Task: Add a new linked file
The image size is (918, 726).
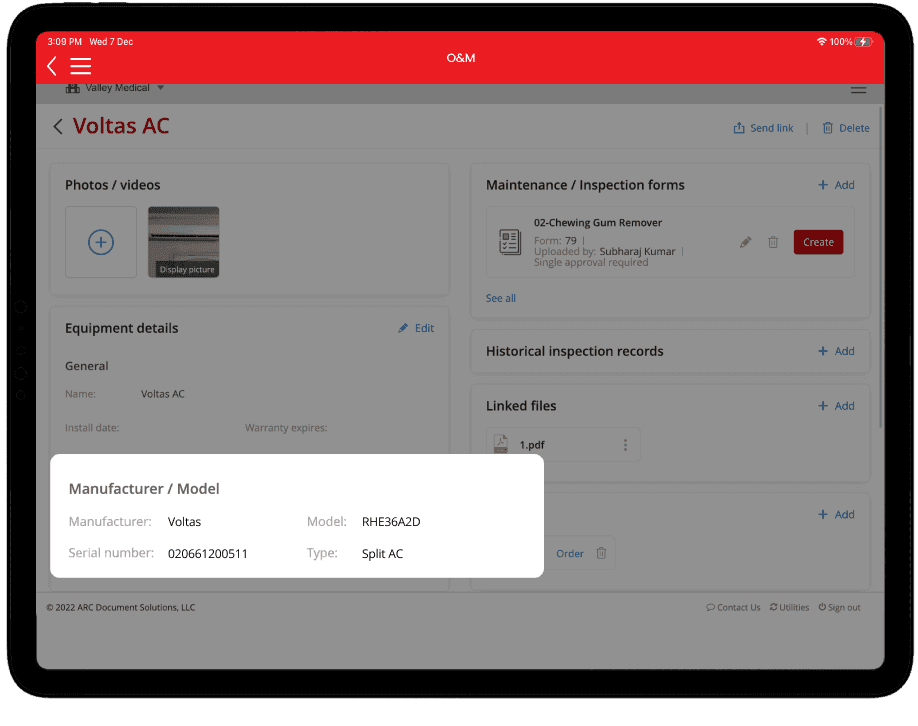Action: click(836, 406)
